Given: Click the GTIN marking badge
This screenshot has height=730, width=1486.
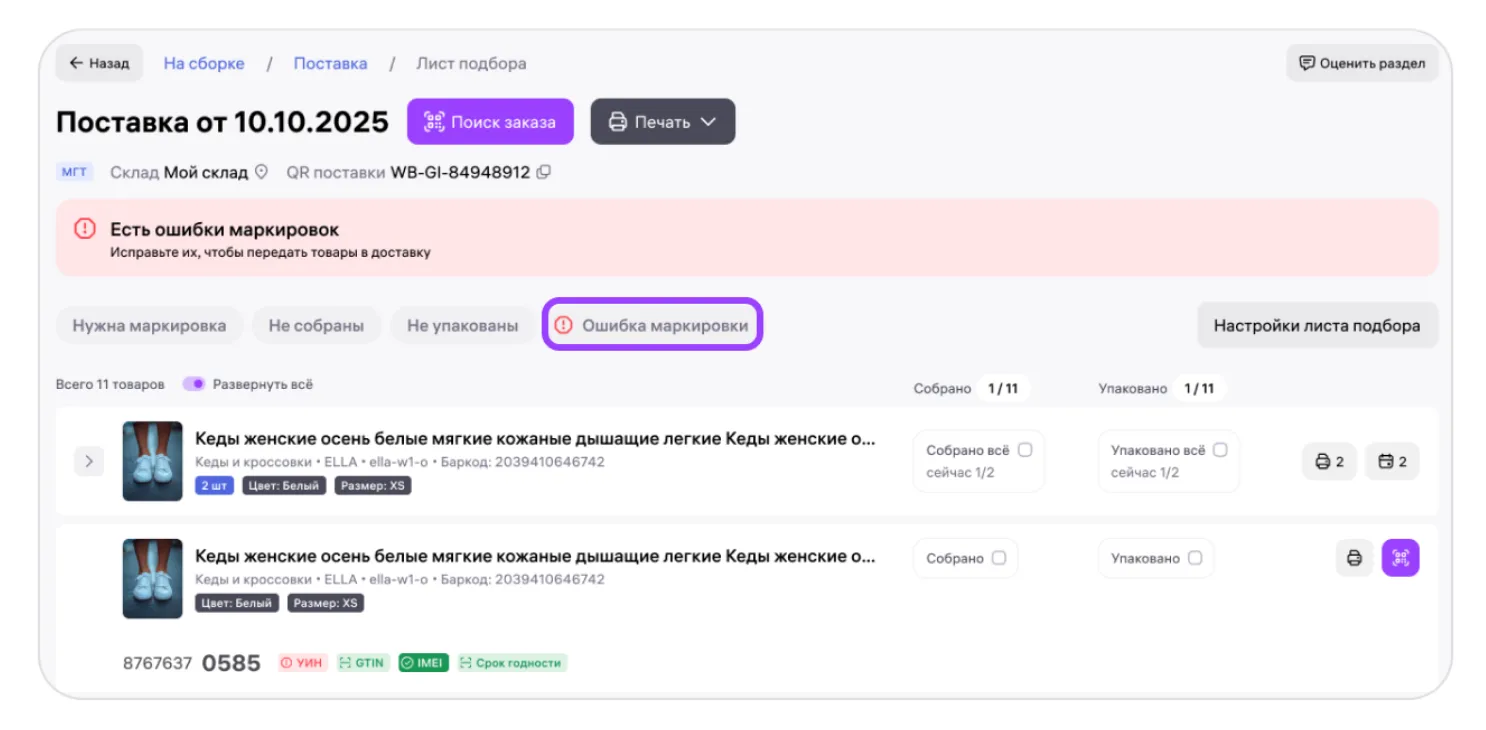Looking at the screenshot, I should click(362, 662).
